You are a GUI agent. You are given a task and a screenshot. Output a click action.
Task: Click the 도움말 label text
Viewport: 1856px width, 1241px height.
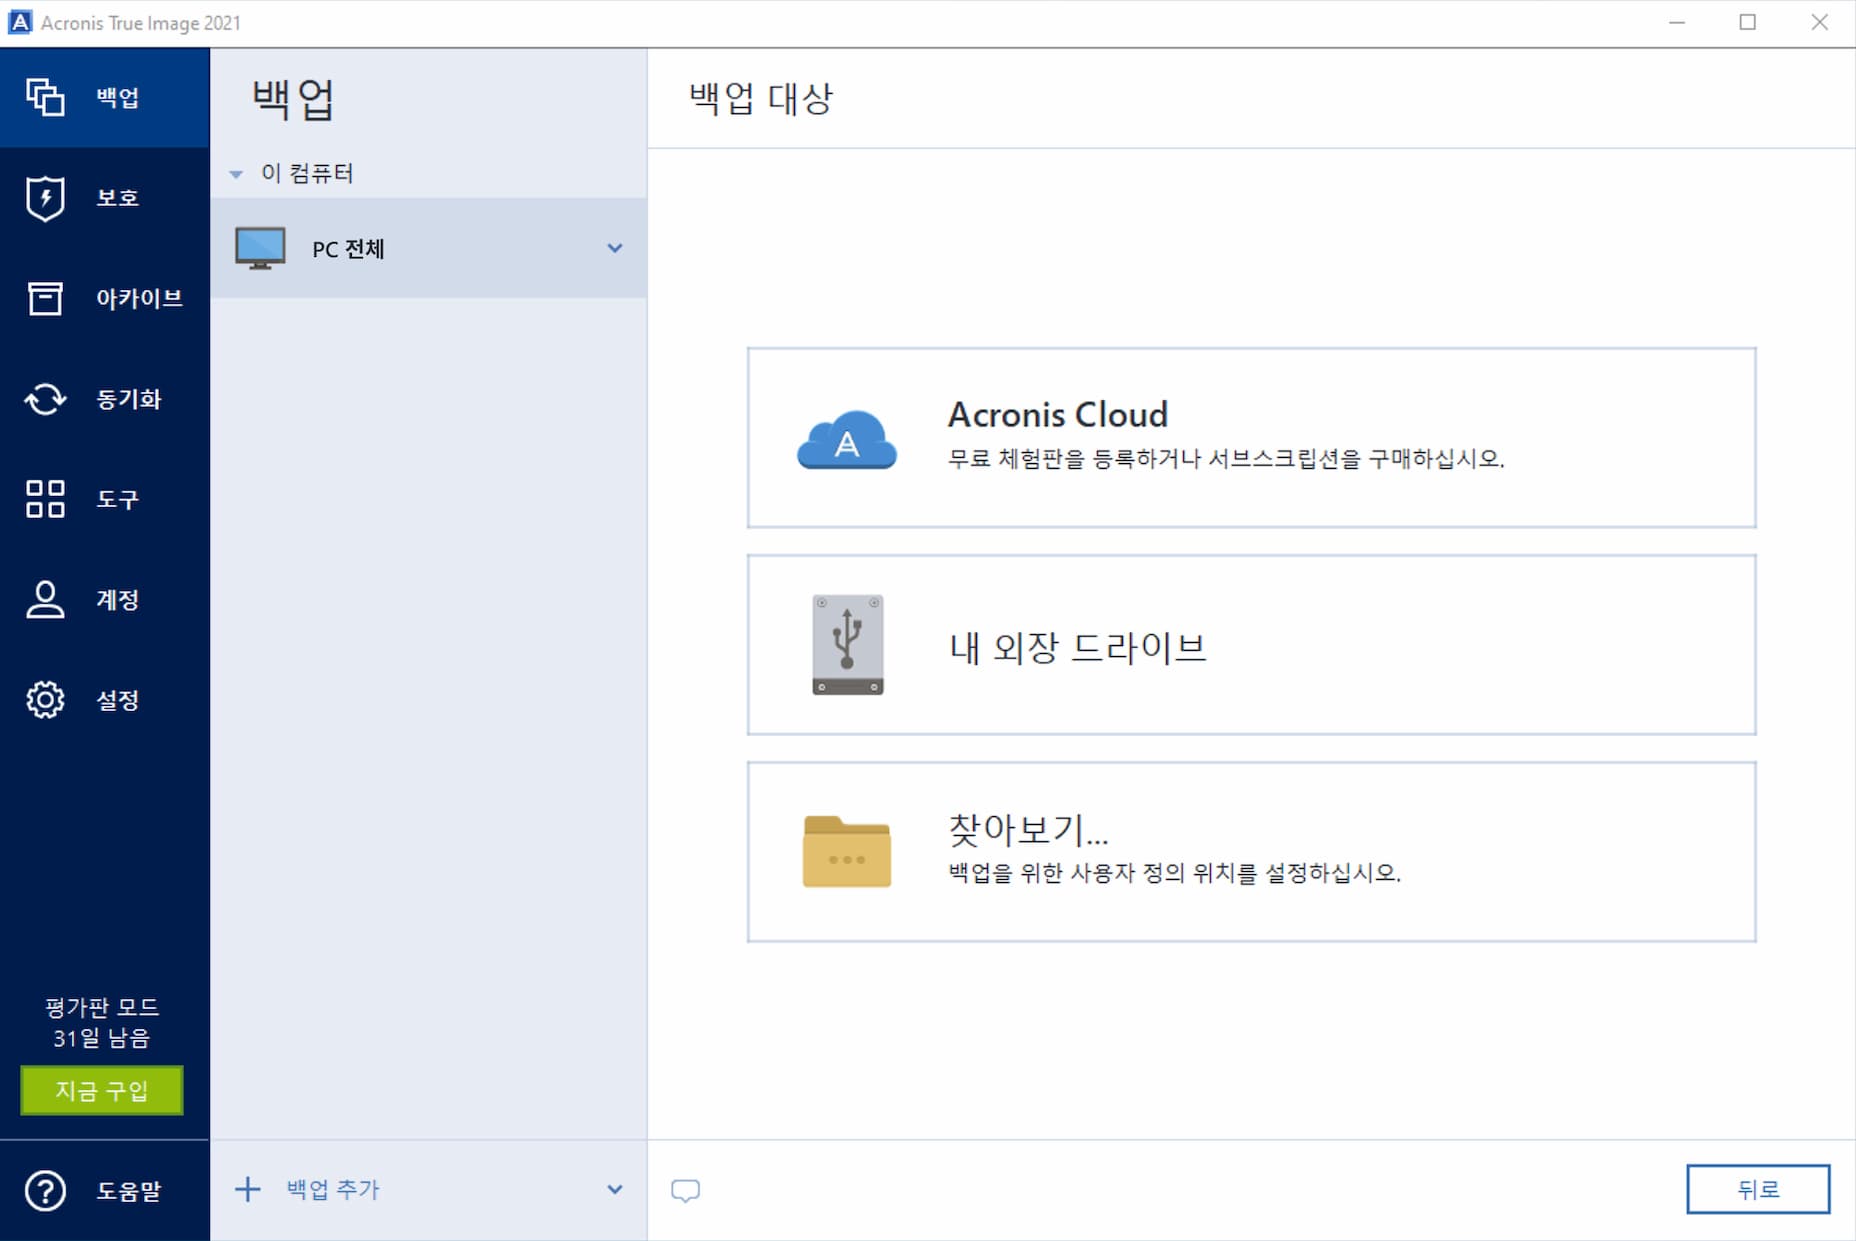pos(128,1191)
